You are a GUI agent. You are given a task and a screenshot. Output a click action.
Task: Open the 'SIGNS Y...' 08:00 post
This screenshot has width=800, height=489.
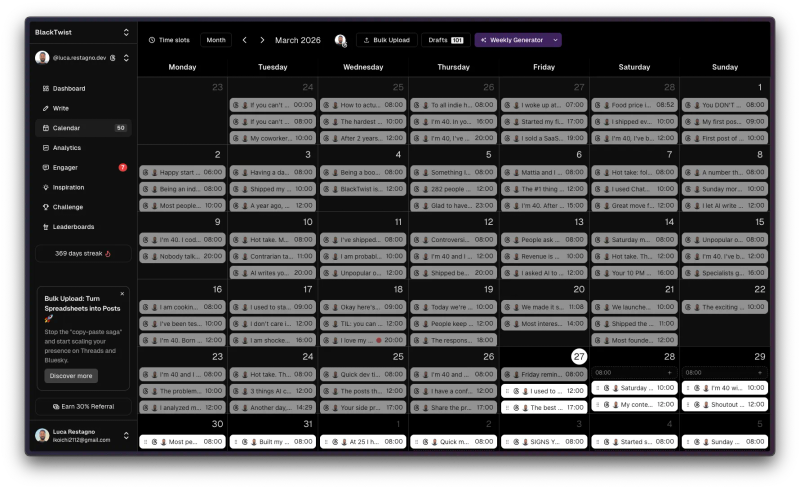point(544,442)
